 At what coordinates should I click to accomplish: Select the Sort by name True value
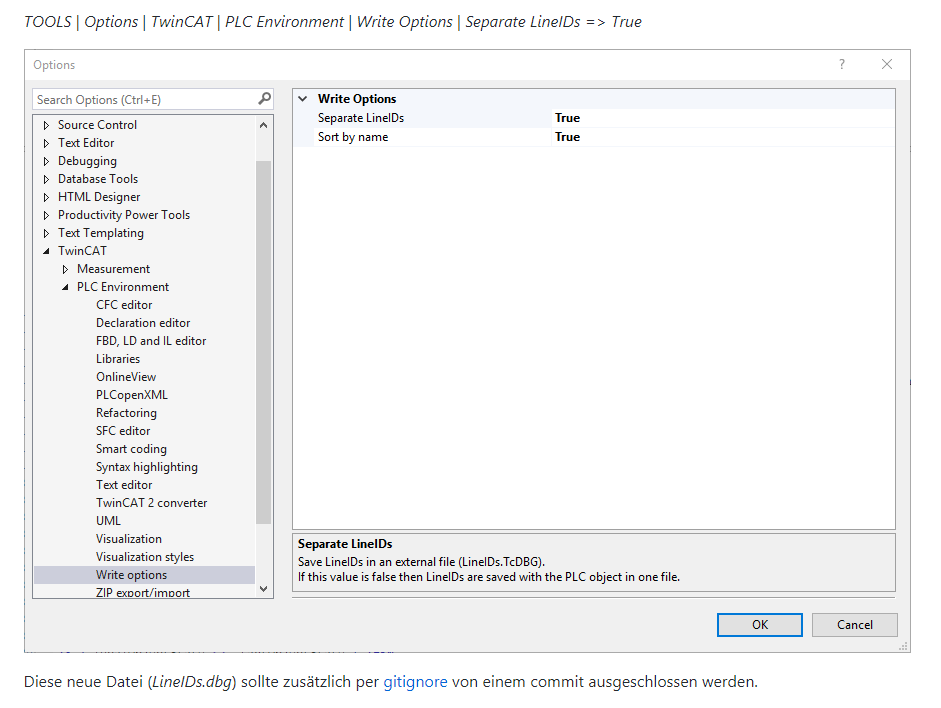pos(567,137)
